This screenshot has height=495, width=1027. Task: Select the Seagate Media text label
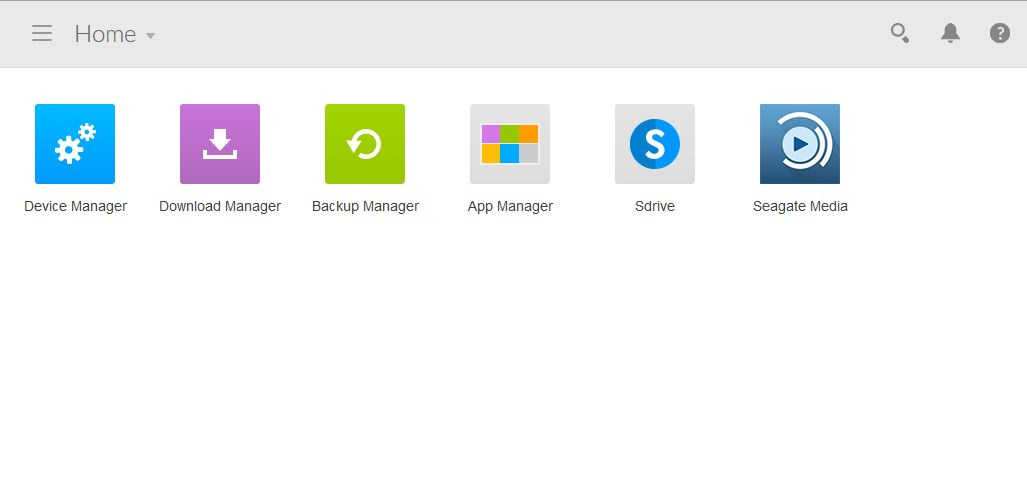pyautogui.click(x=800, y=206)
